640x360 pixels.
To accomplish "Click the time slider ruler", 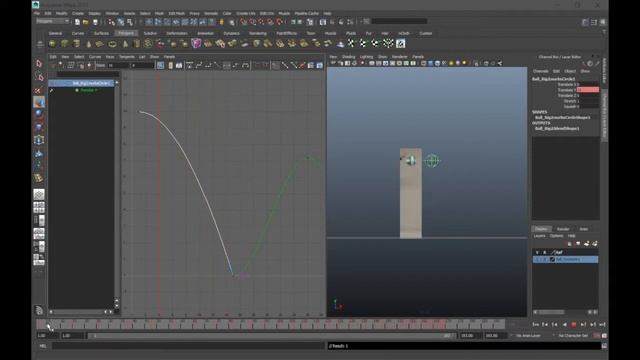I will 271,324.
